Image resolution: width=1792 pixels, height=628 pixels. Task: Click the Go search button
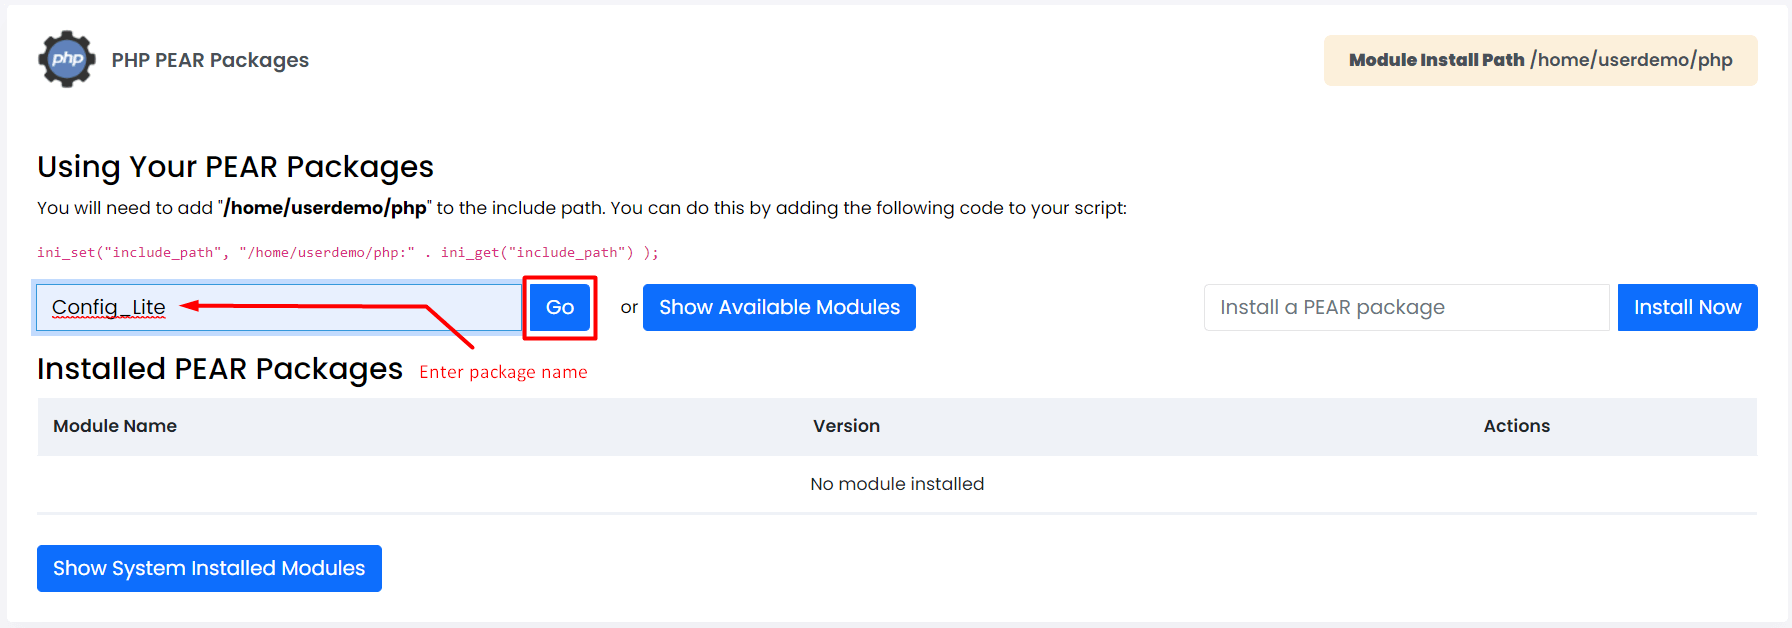pyautogui.click(x=560, y=307)
